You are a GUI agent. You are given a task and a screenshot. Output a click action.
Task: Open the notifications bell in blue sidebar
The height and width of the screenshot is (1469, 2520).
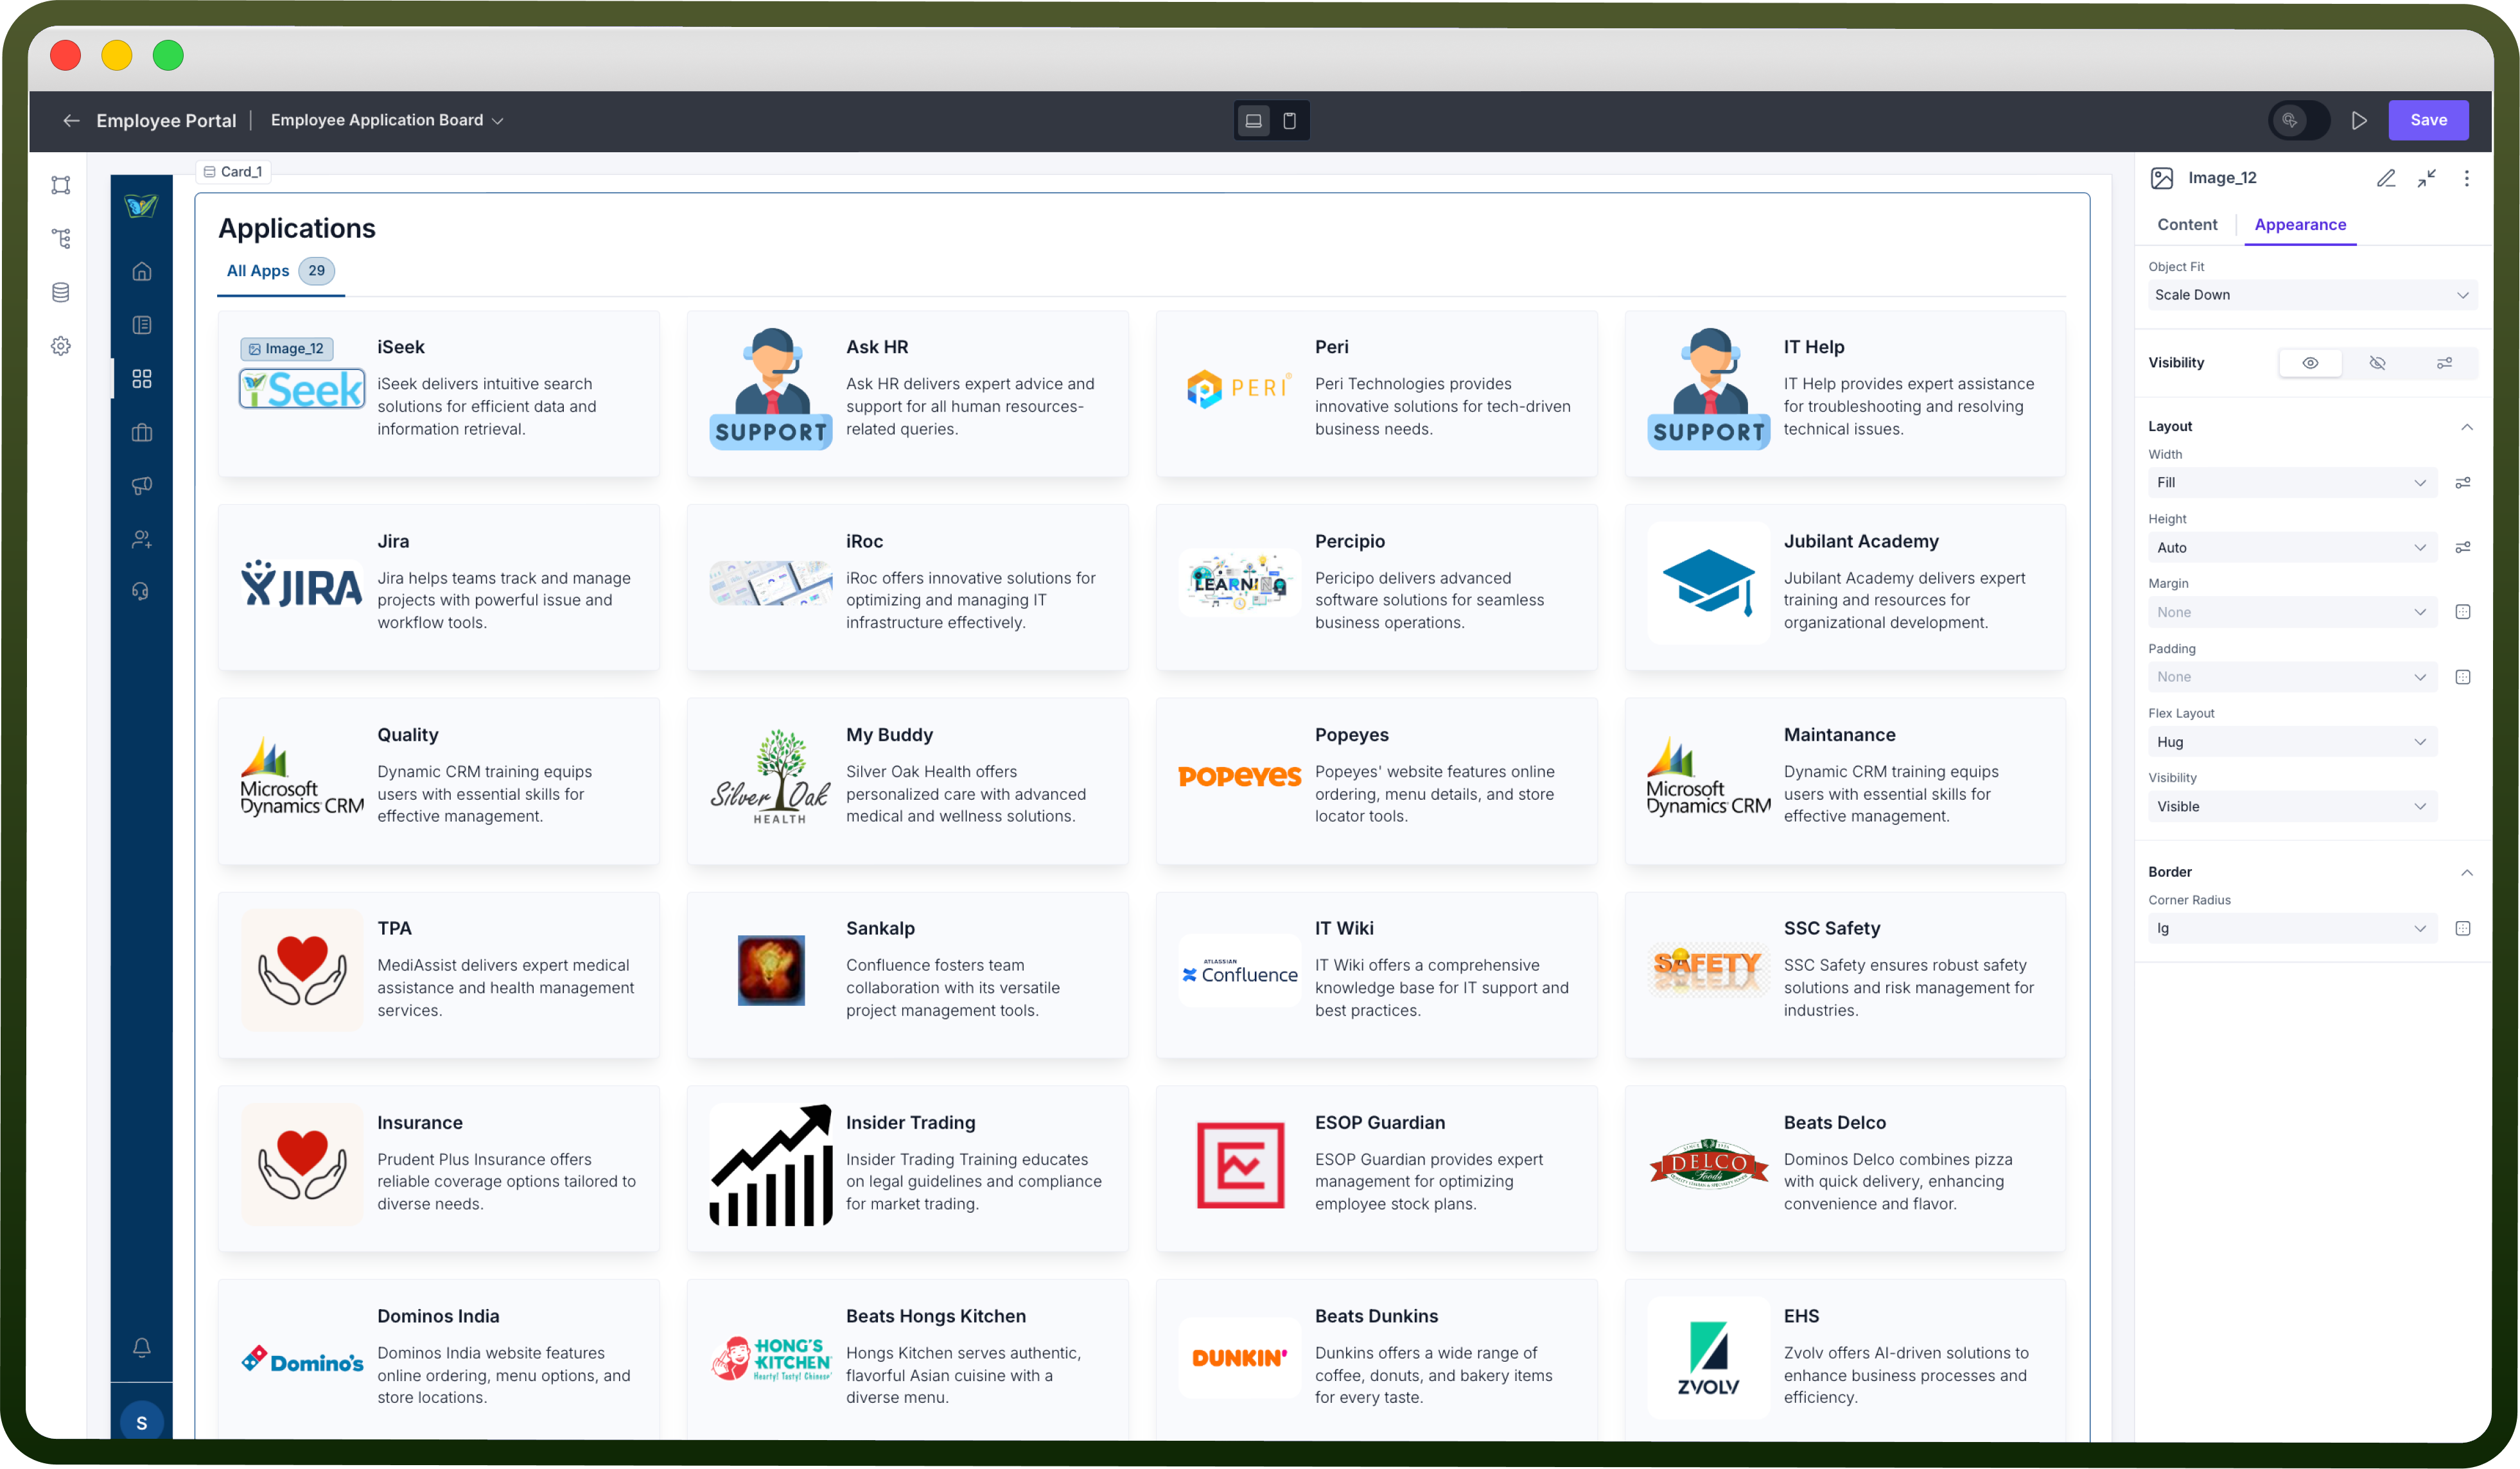(142, 1348)
